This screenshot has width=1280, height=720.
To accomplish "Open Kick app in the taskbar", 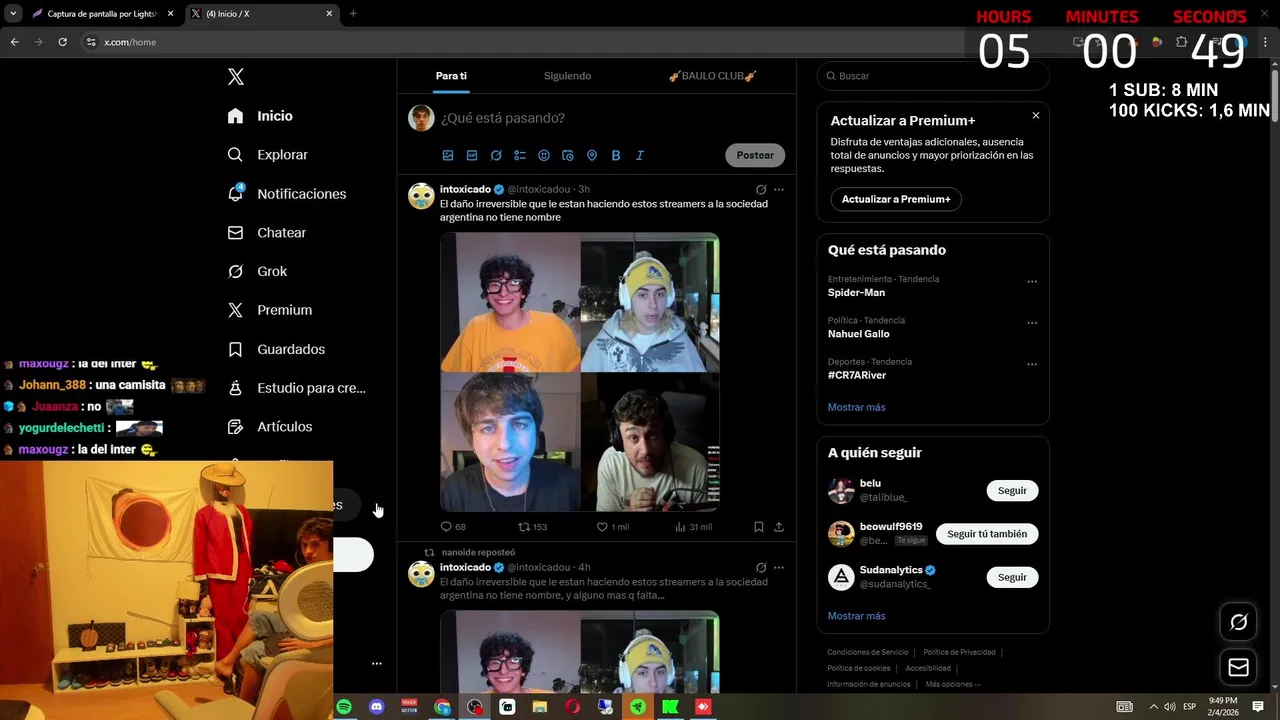I will tap(670, 707).
